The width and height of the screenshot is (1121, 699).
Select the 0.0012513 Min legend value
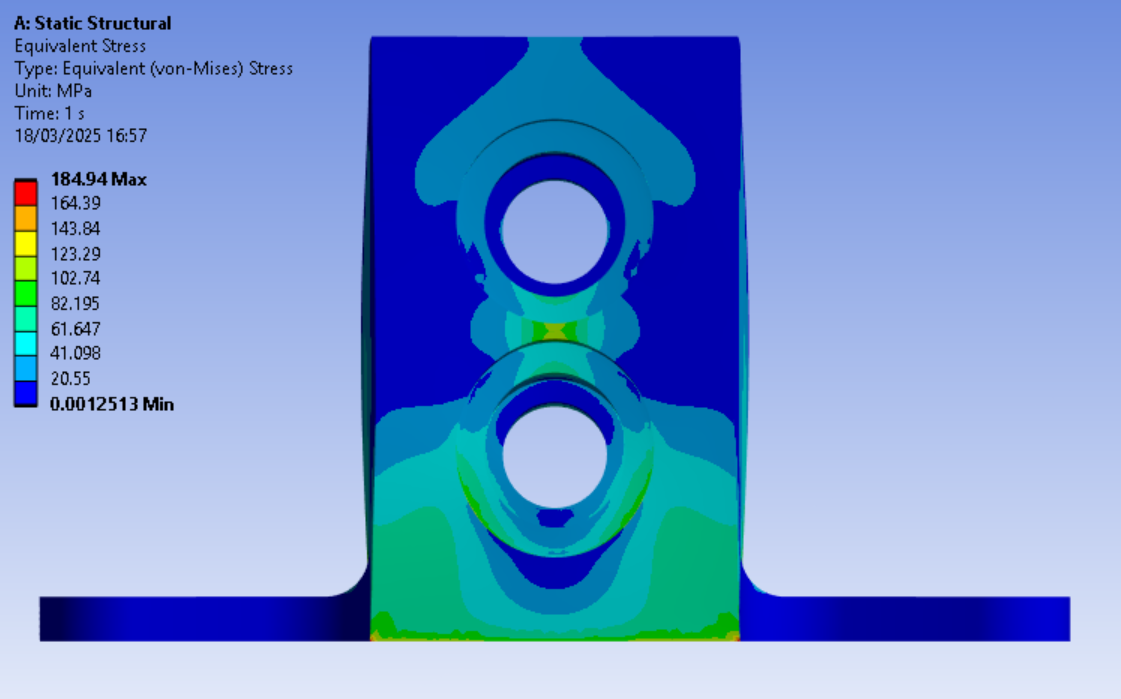click(111, 405)
